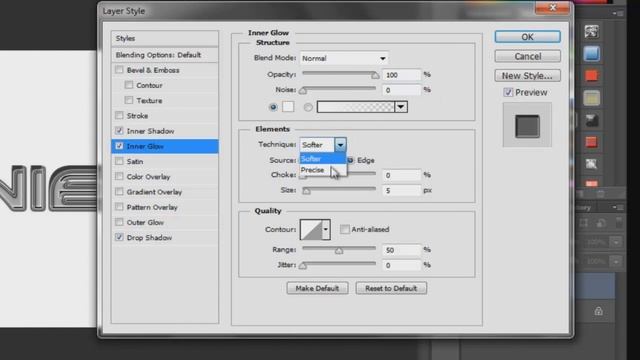Click the Range value field
This screenshot has height=360, width=640.
tap(401, 250)
